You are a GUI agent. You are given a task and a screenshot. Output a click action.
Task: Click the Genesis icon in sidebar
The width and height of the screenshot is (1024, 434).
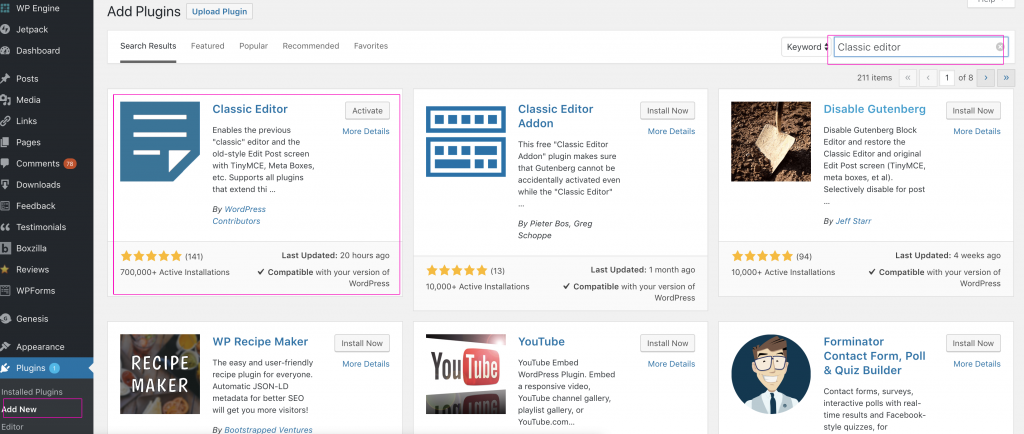5,318
